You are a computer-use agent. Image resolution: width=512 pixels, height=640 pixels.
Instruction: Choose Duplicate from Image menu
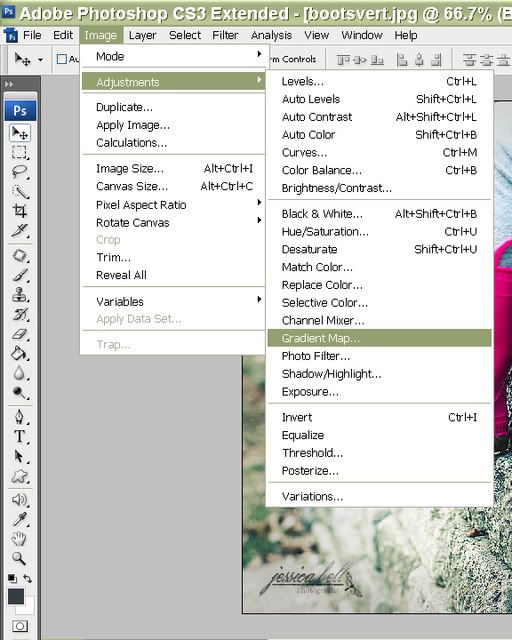click(x=174, y=107)
